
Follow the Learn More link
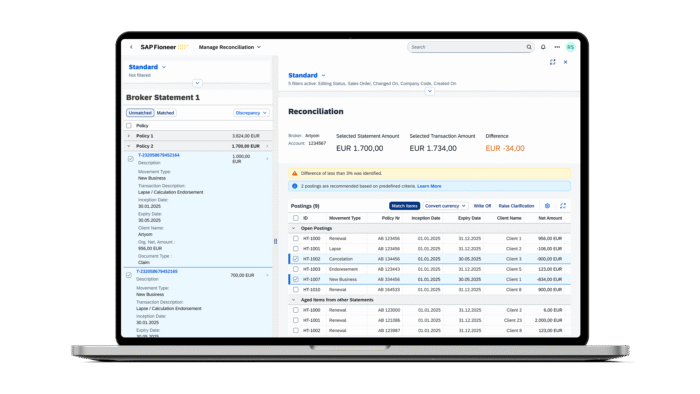click(x=429, y=186)
